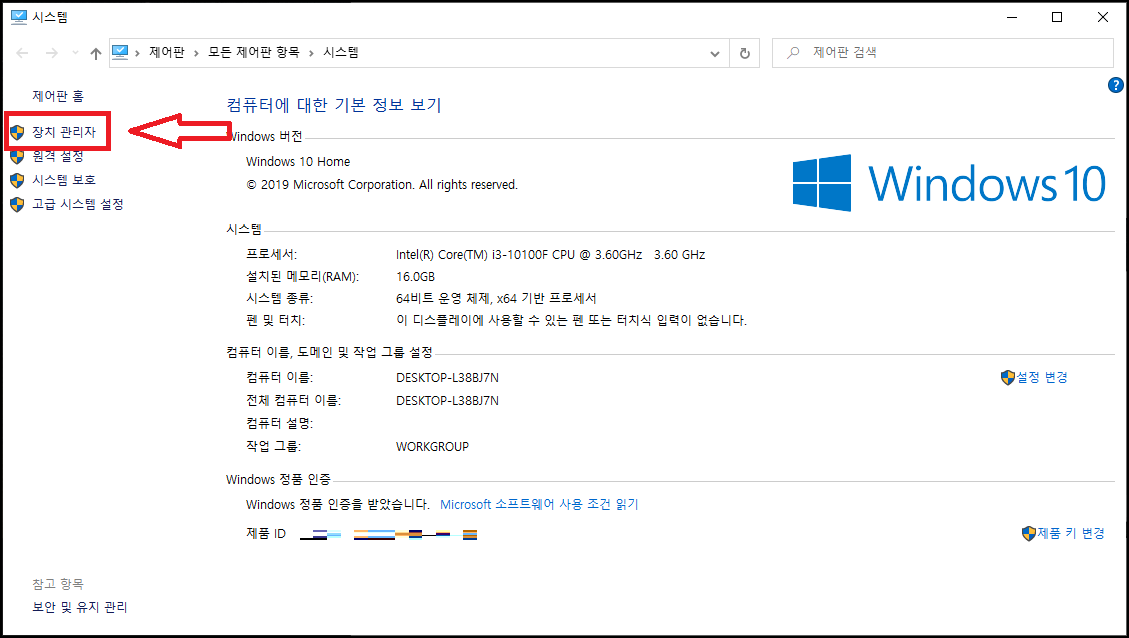Close the 시스템 window

click(x=1102, y=17)
